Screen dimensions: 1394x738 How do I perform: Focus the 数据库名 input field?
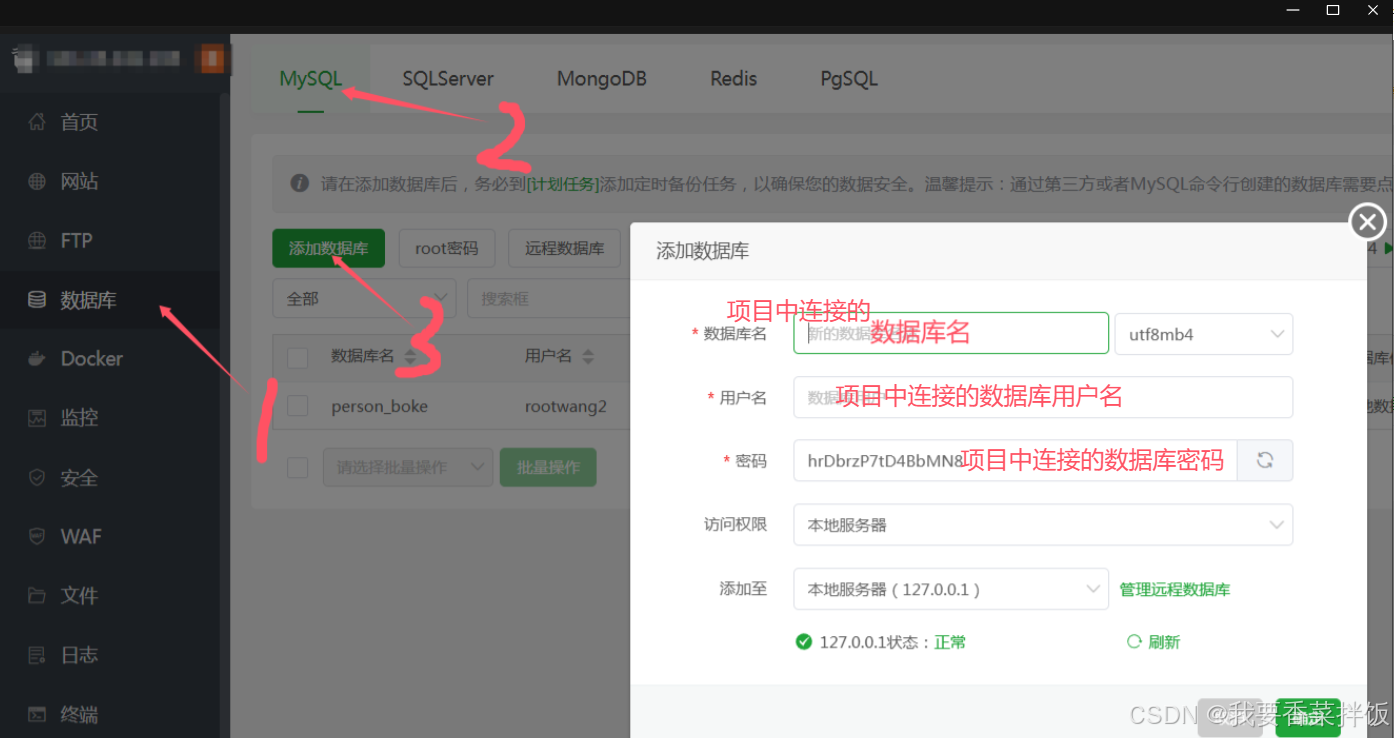pyautogui.click(x=951, y=333)
